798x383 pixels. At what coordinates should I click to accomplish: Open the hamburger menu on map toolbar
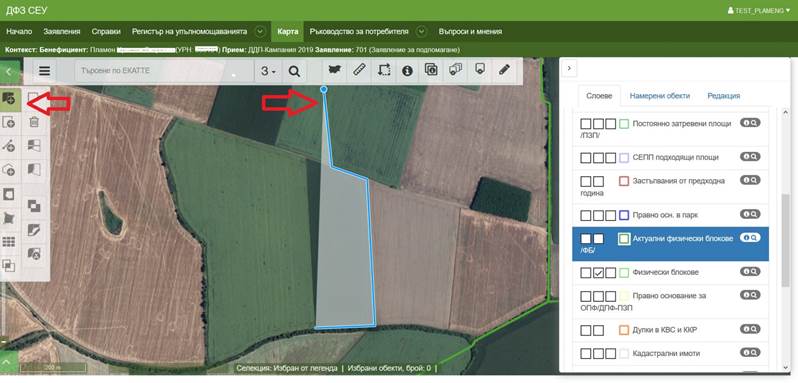pos(45,71)
